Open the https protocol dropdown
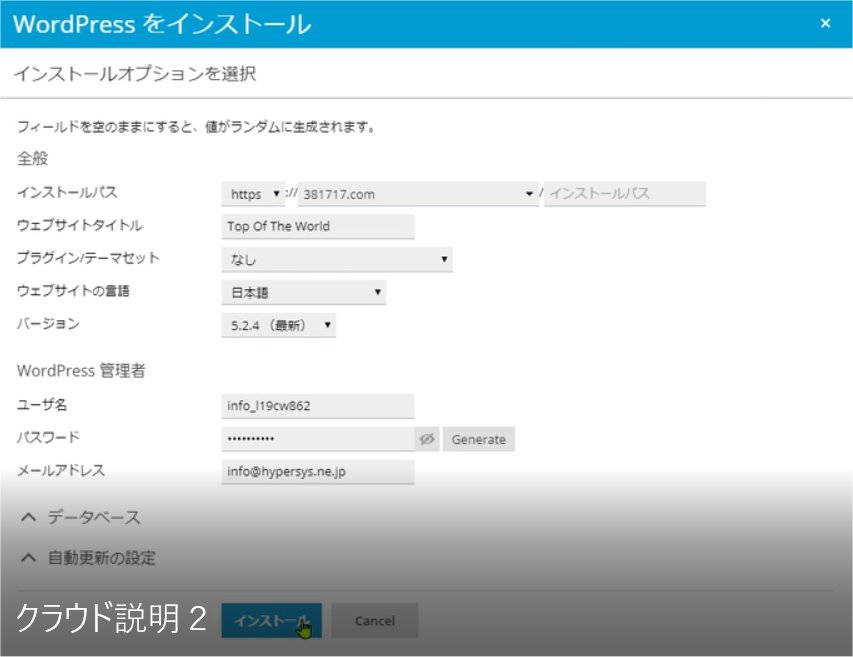Screen dimensions: 853x657 click(x=253, y=194)
